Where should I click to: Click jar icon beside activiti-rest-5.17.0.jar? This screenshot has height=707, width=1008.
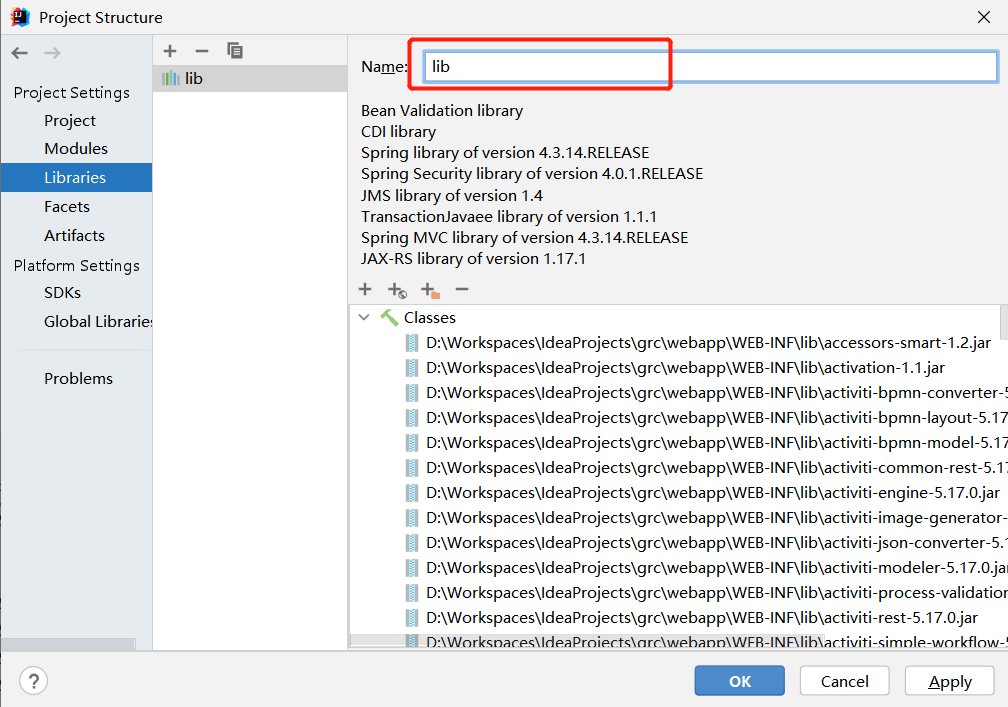(412, 618)
